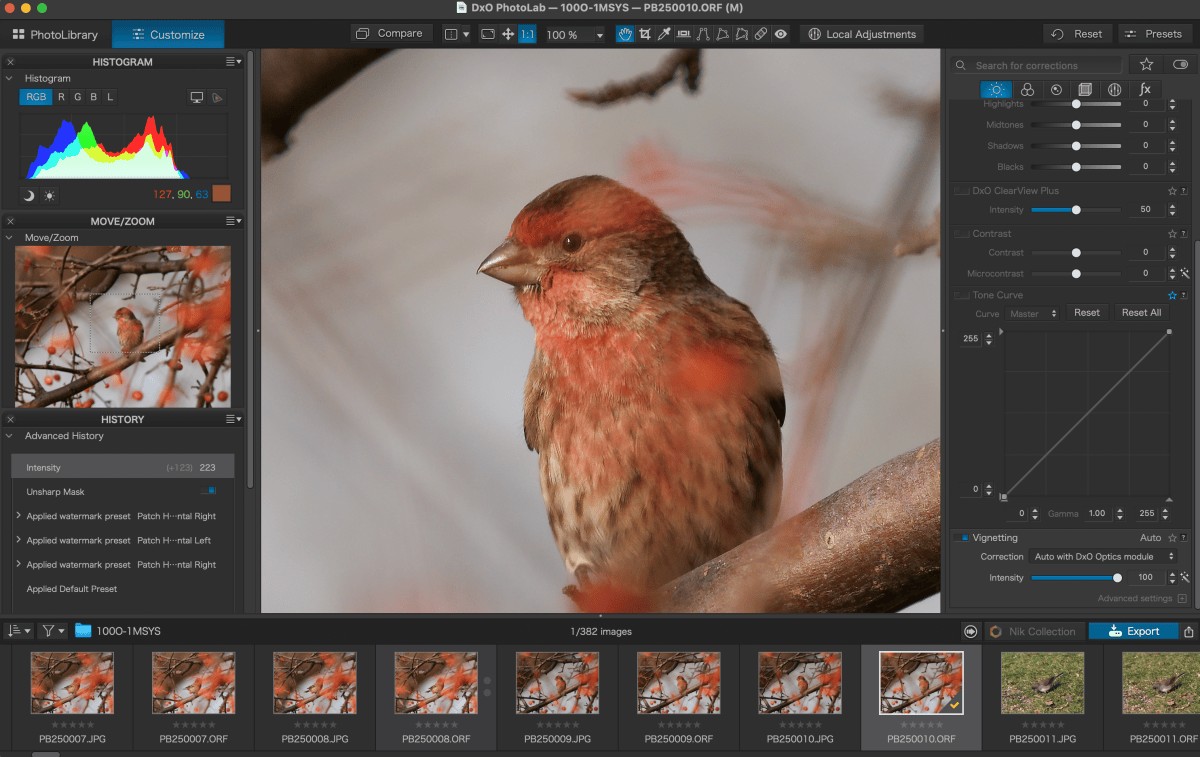Click the share icon beside Export
1200x757 pixels.
1188,631
